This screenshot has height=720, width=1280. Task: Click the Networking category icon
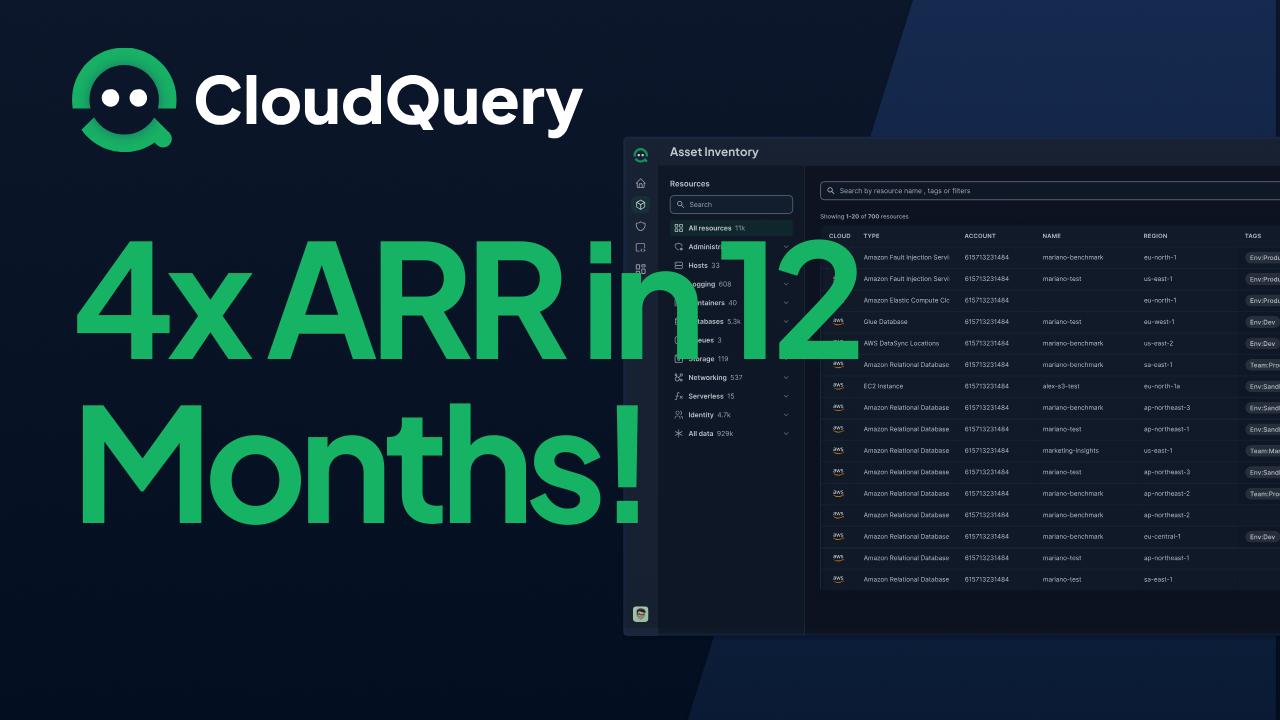[678, 377]
